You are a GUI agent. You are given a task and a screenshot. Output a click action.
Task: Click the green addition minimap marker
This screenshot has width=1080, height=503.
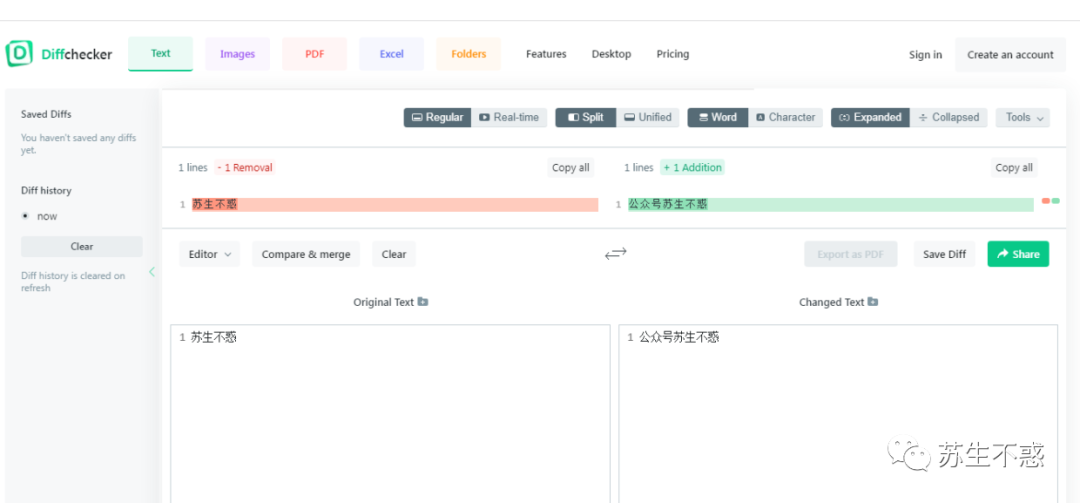1056,201
